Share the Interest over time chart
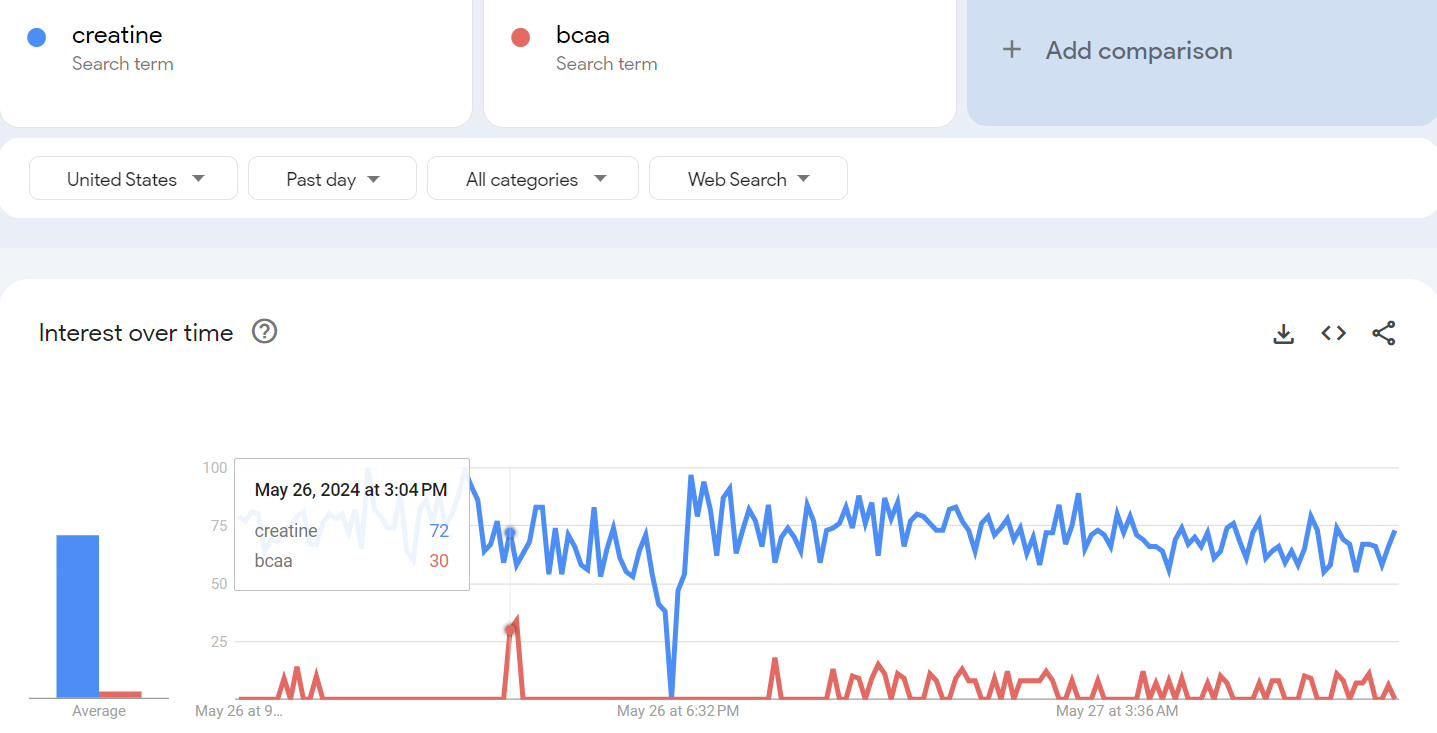Viewport: 1437px width, 733px height. 1384,333
